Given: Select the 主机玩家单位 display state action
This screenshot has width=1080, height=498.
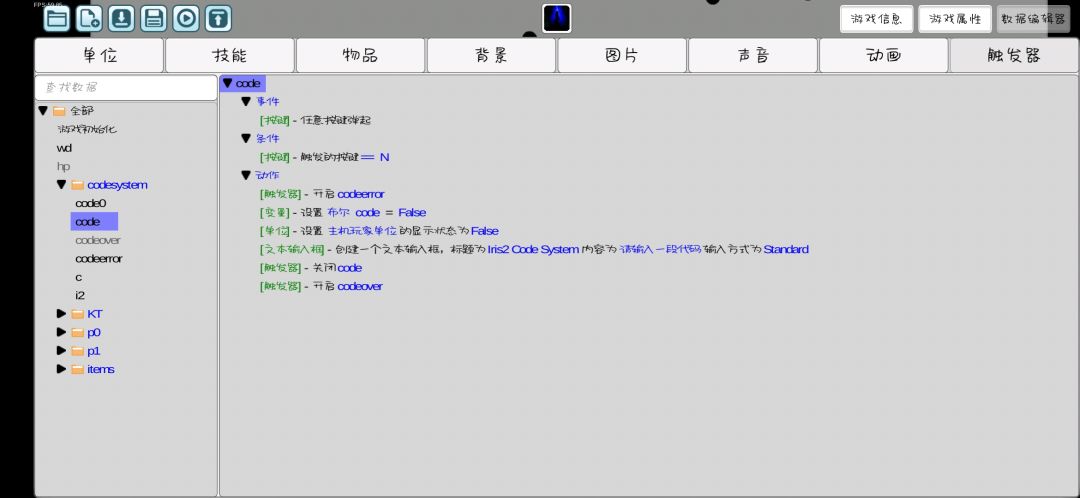Looking at the screenshot, I should tap(379, 231).
